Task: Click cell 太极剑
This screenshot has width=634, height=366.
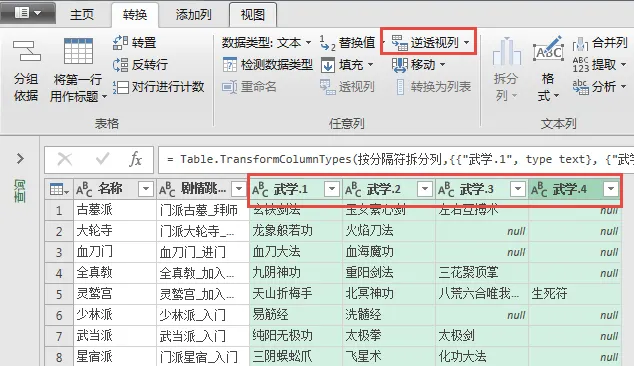Action: pyautogui.click(x=482, y=336)
